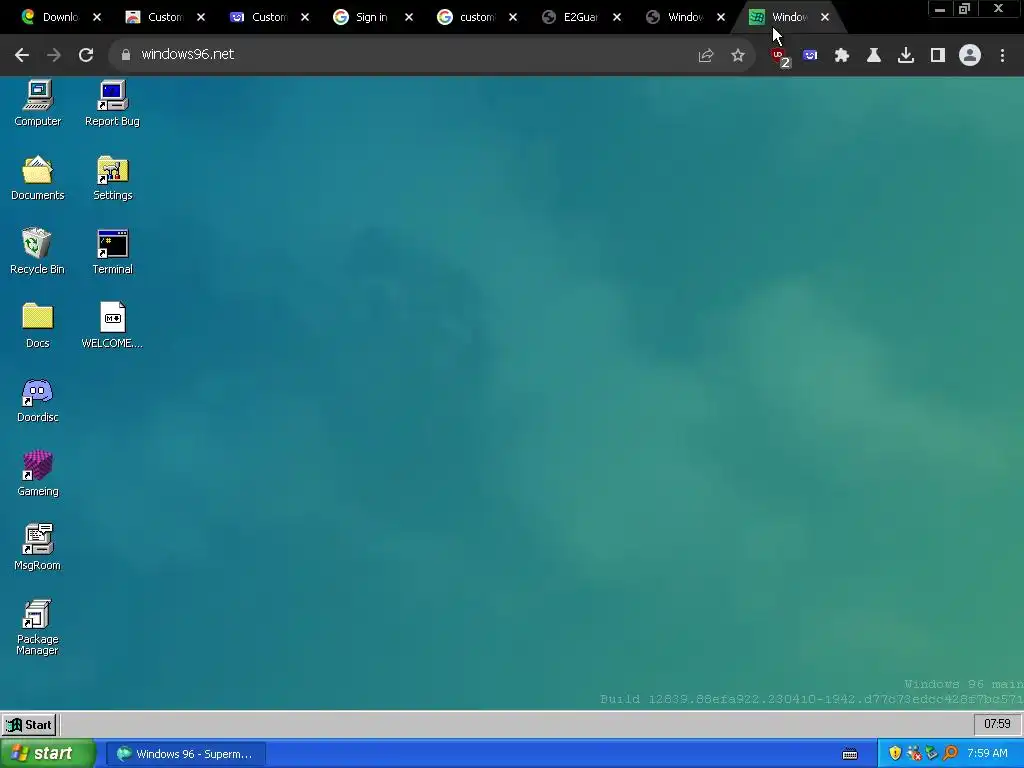Open the Recycle Bin icon
Viewport: 1024px width, 768px height.
coord(37,251)
